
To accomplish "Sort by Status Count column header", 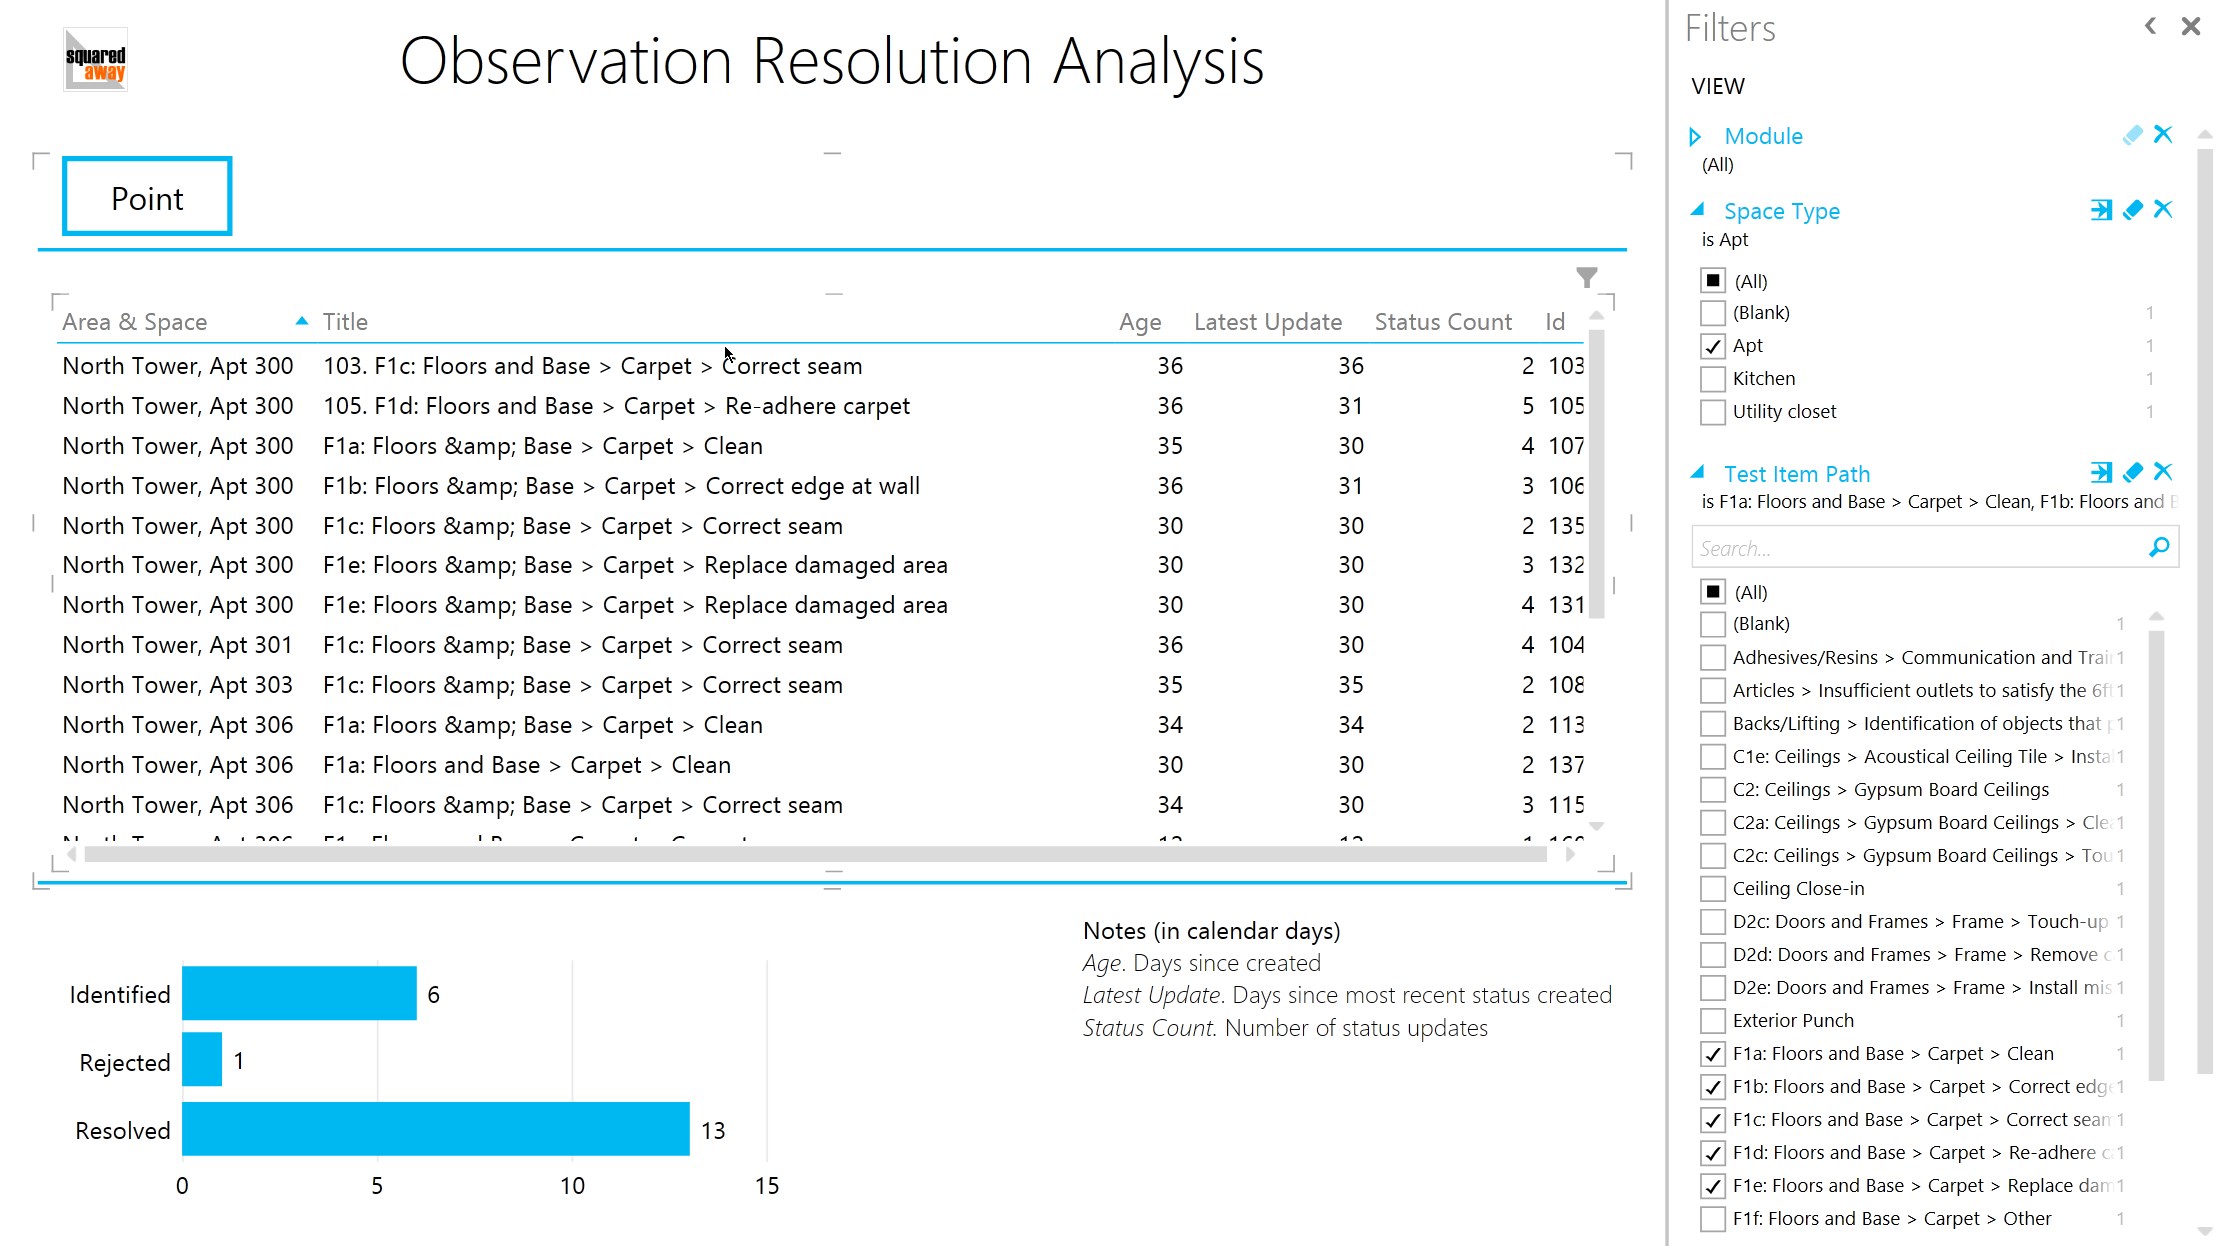I will click(x=1442, y=322).
